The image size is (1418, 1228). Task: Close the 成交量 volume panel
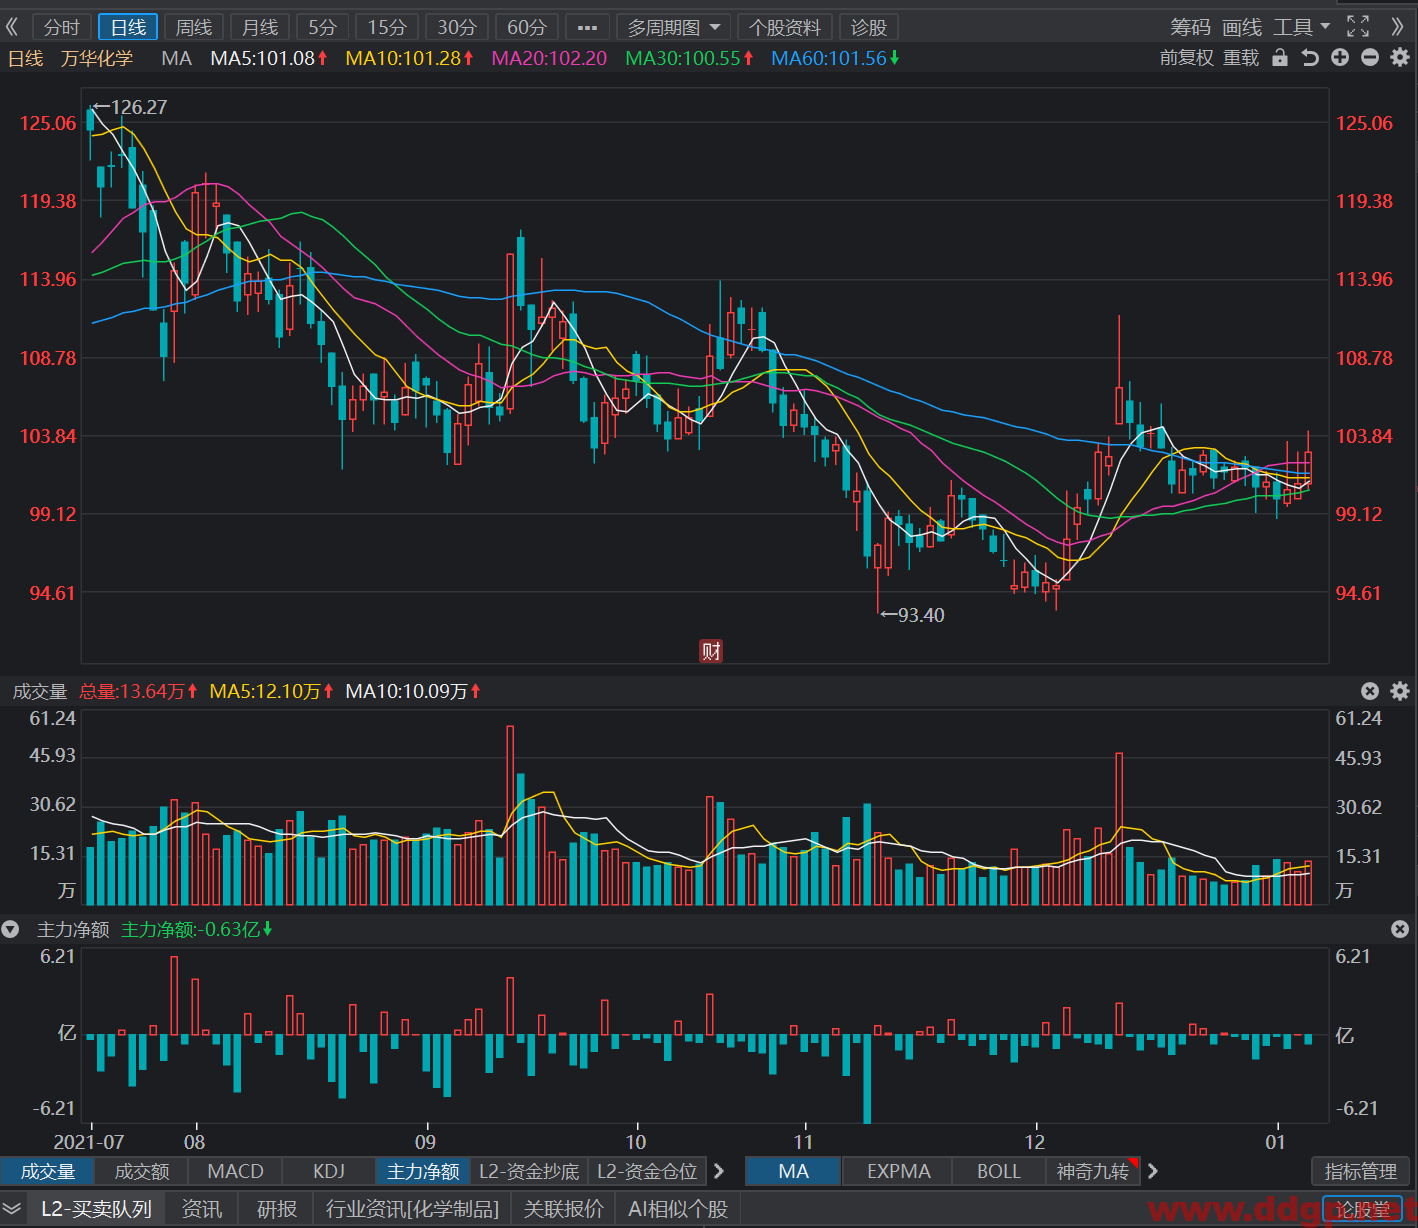[1370, 691]
